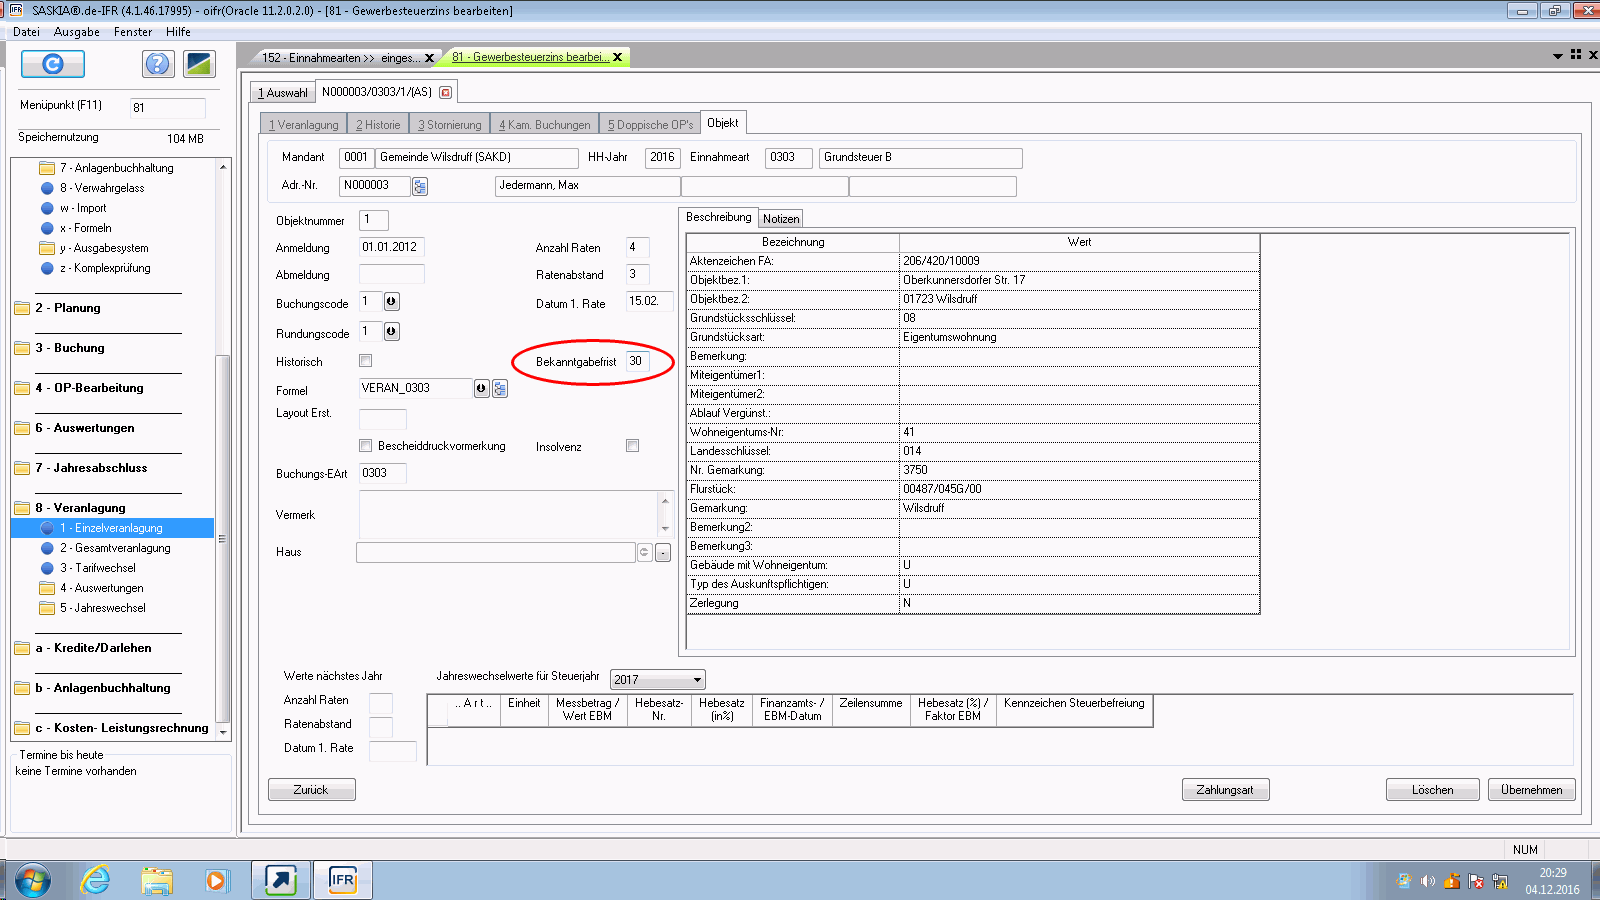Toggle the Historisch checkbox

366,361
